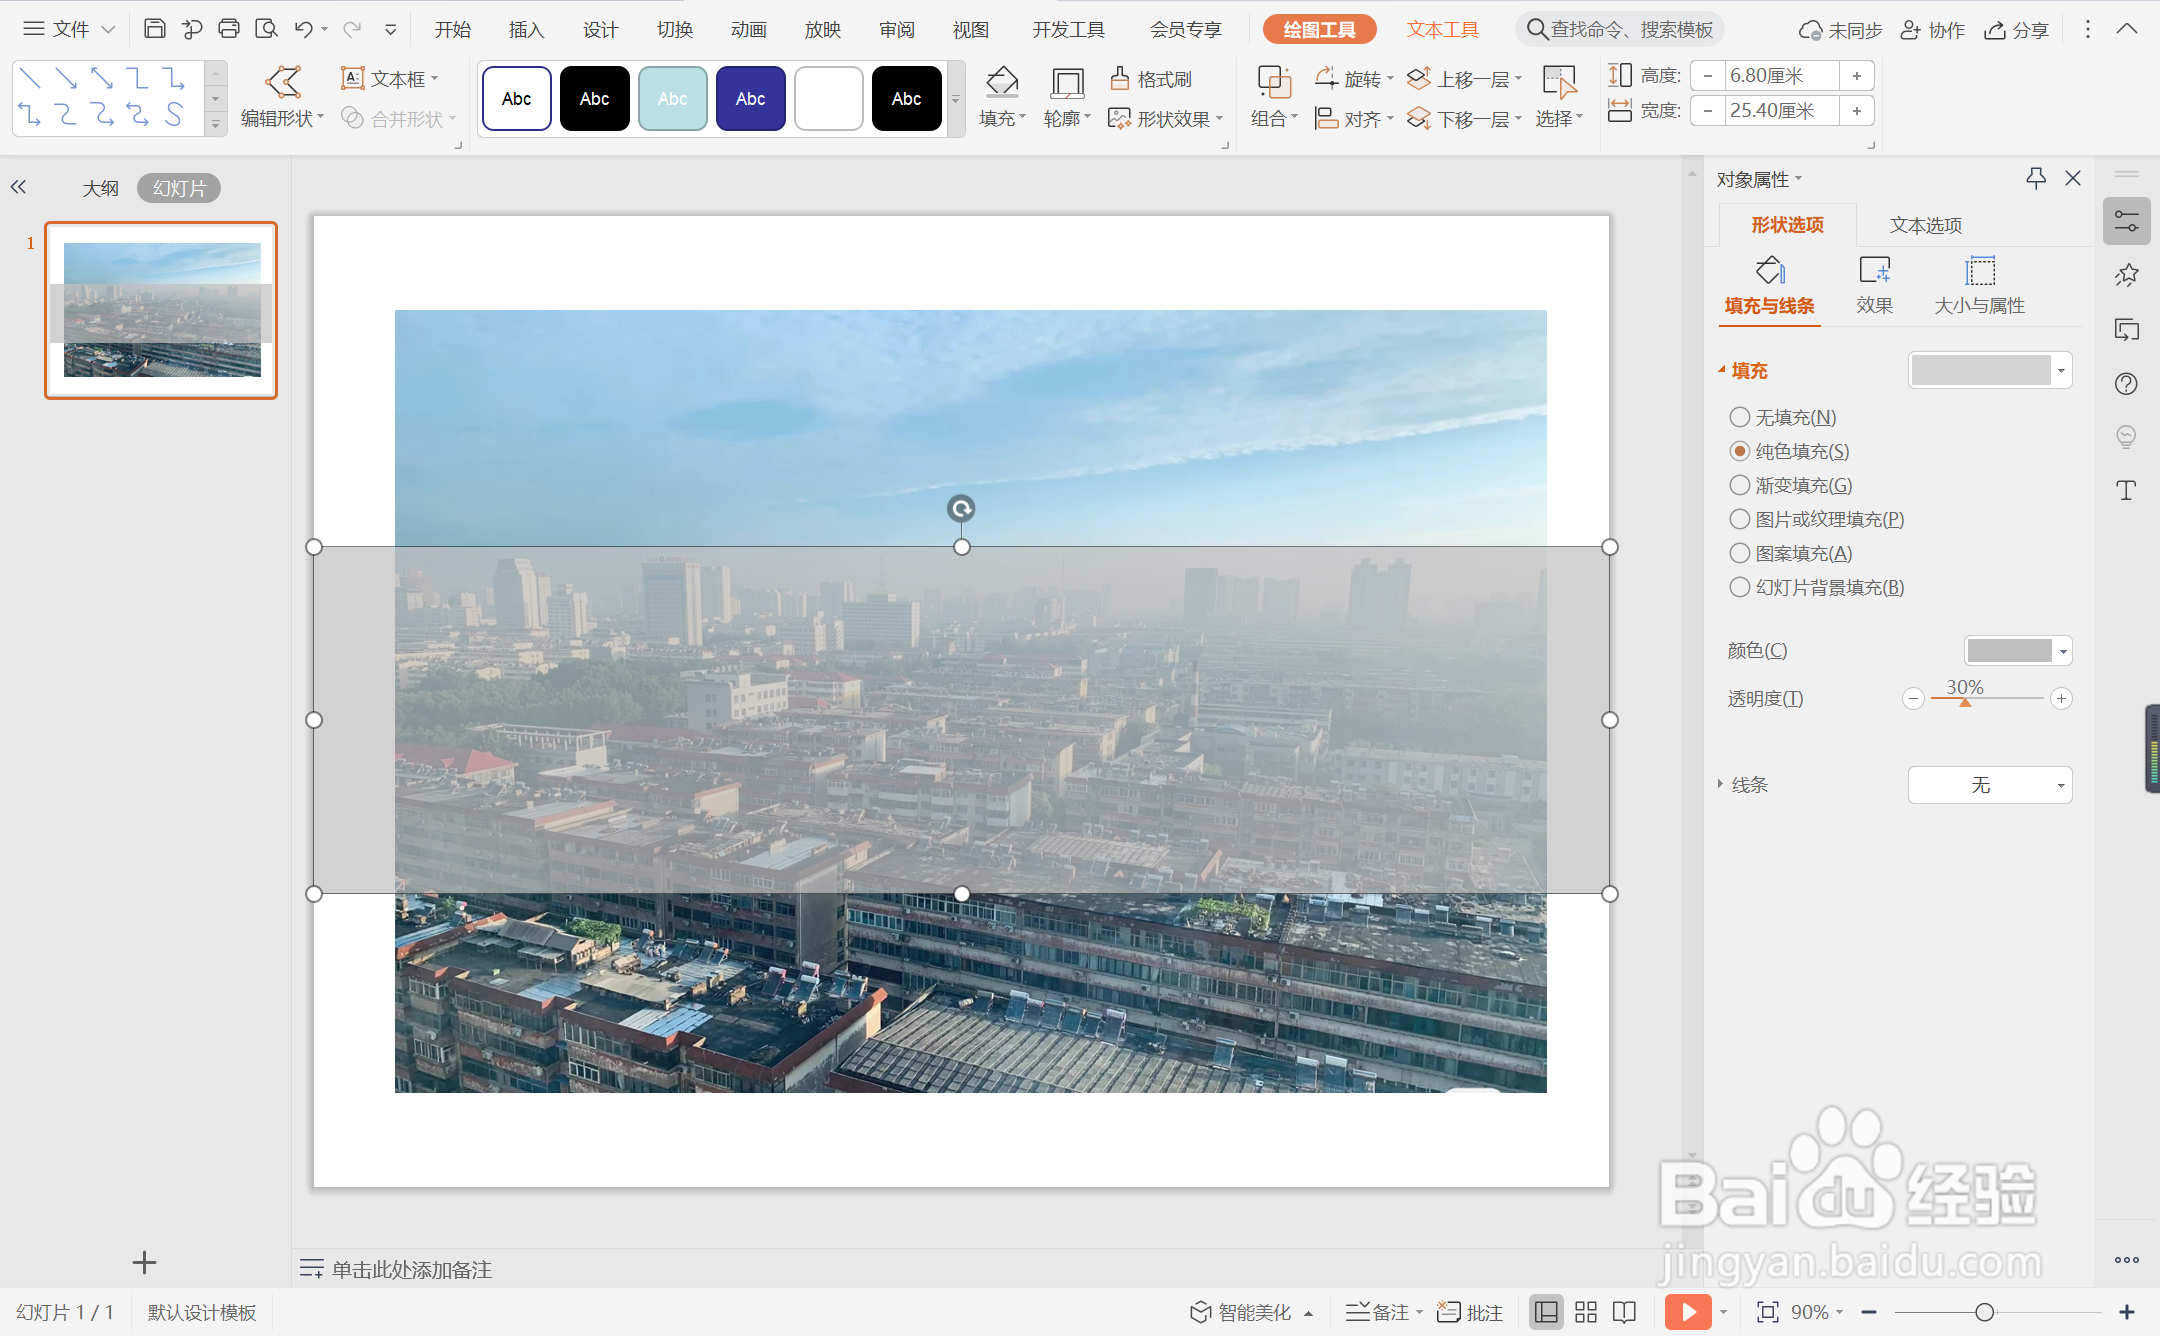Switch to normal view icon
Viewport: 2160px width, 1336px height.
click(x=1546, y=1312)
